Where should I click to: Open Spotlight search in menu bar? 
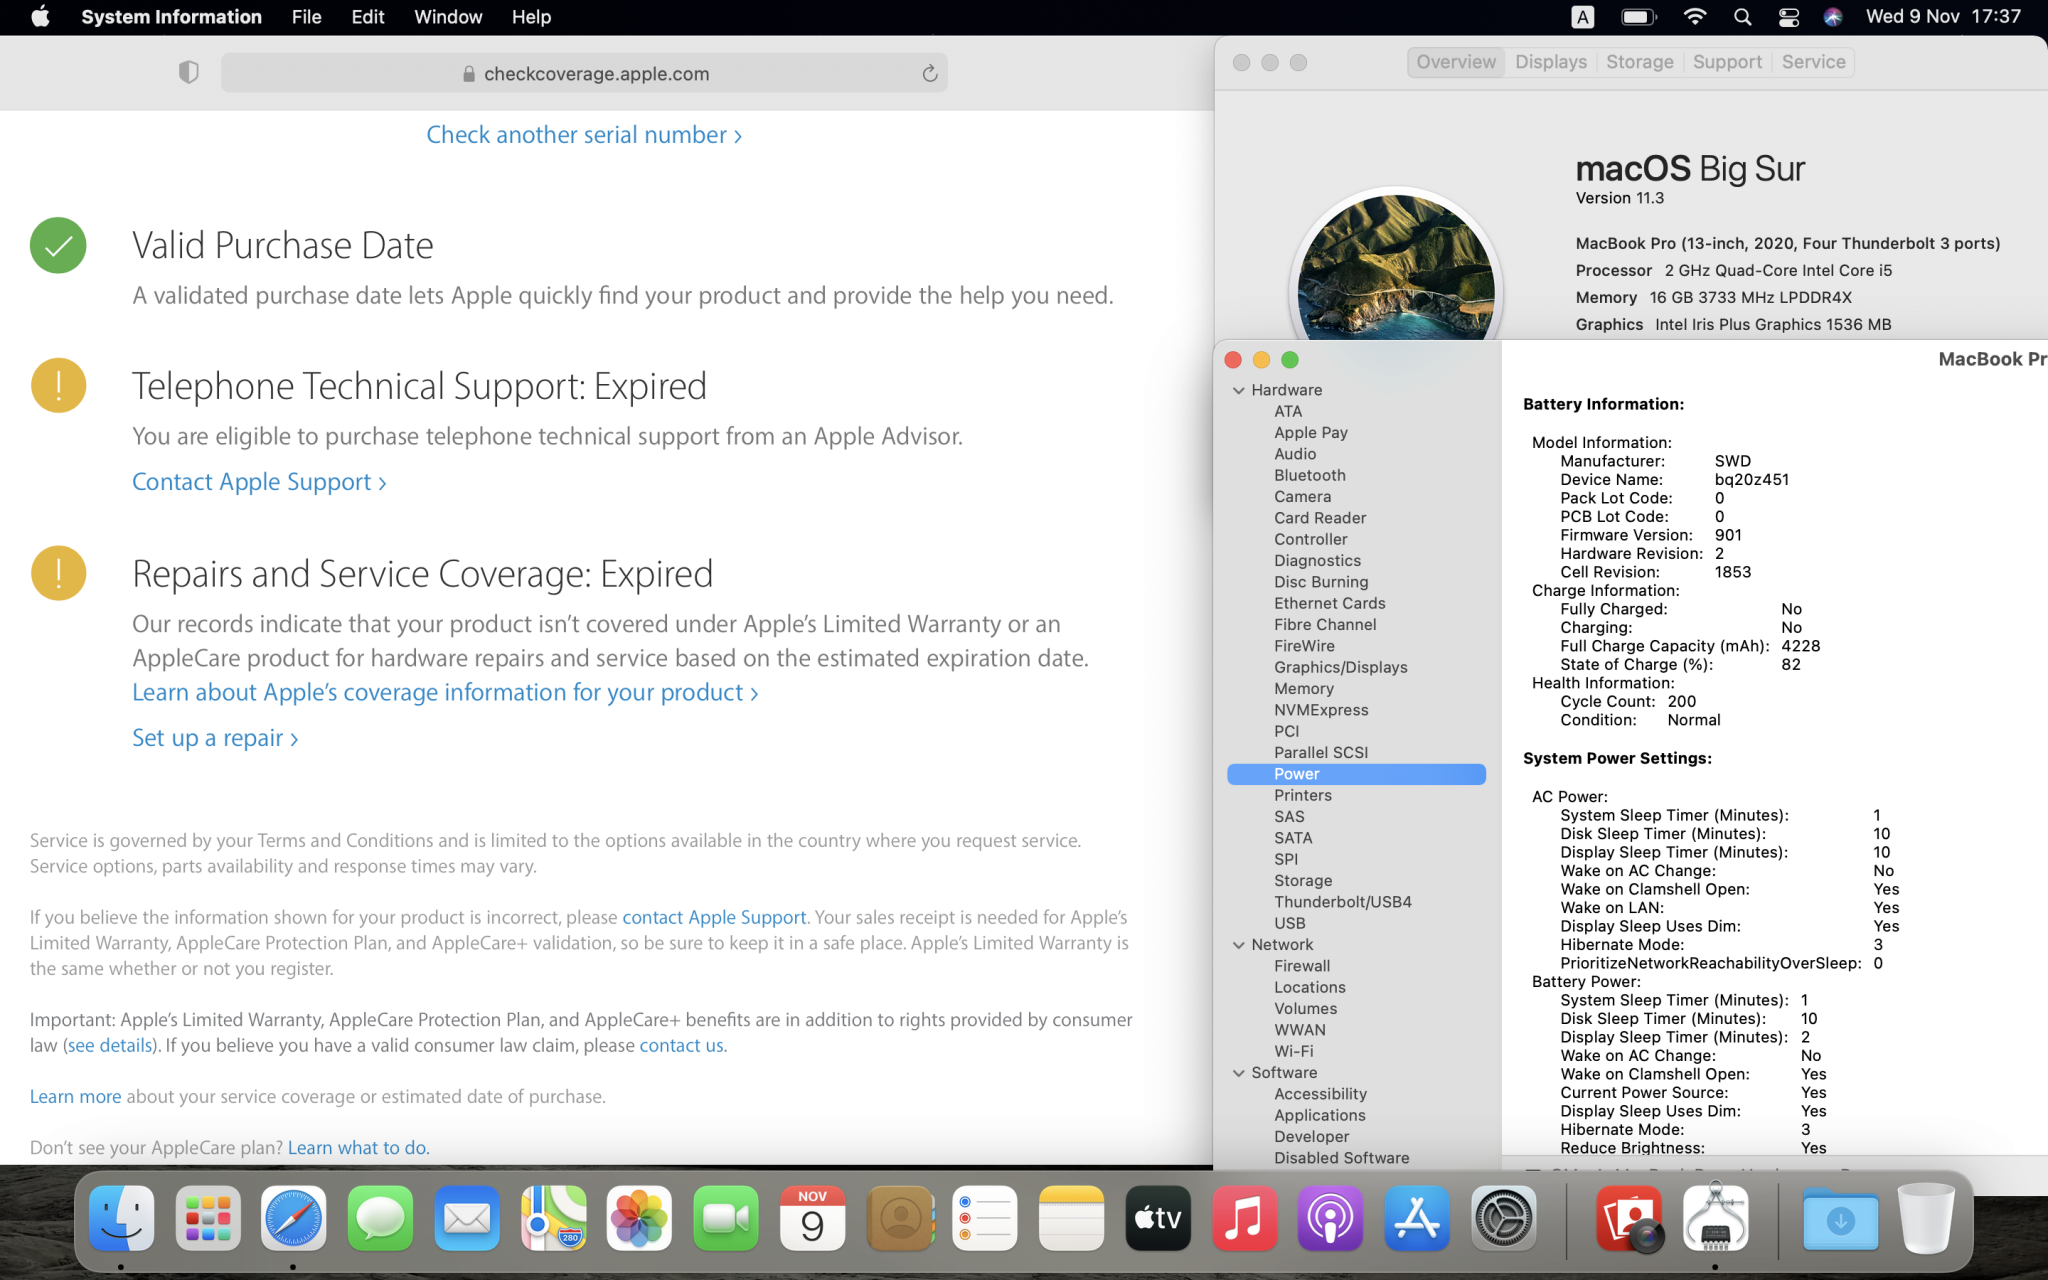tap(1742, 17)
